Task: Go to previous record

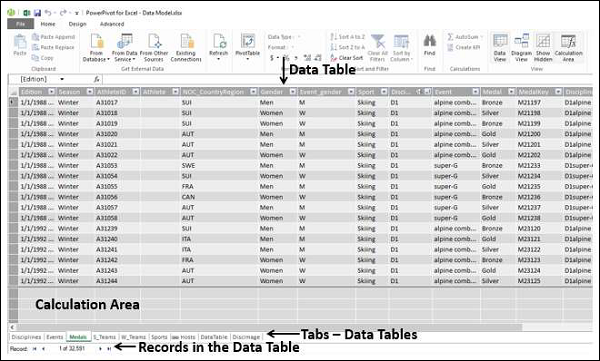Action: tap(43, 349)
